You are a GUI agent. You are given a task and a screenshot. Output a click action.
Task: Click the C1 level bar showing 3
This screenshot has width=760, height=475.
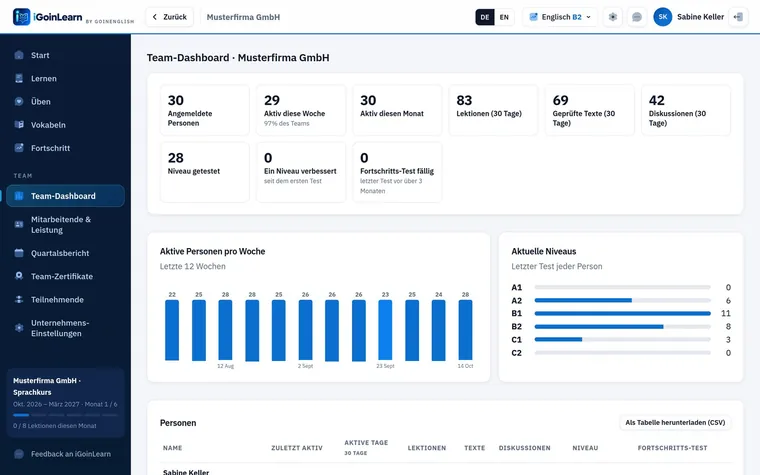click(x=622, y=339)
